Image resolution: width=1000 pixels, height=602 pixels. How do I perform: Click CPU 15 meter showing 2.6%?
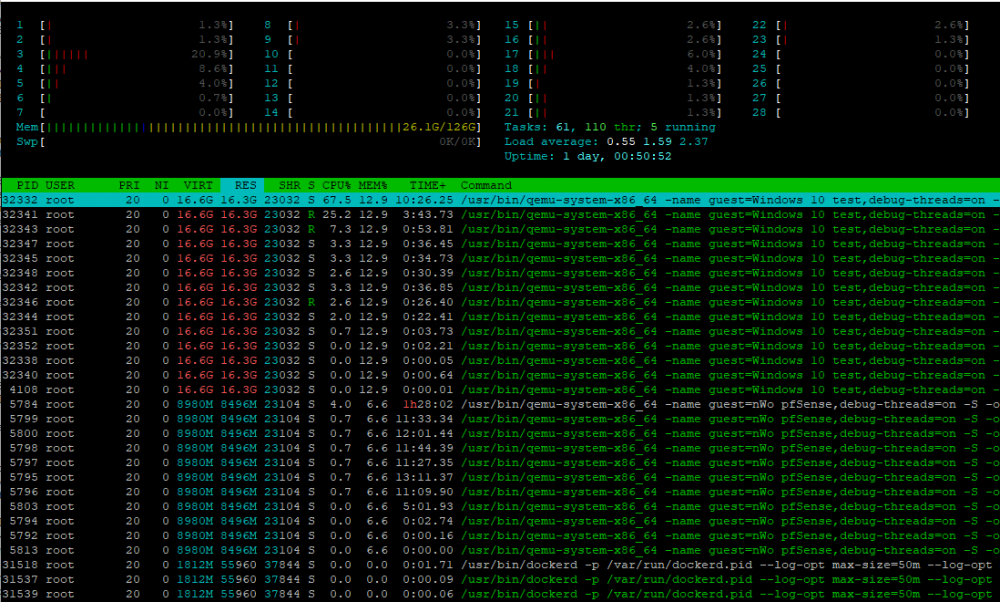(x=613, y=25)
